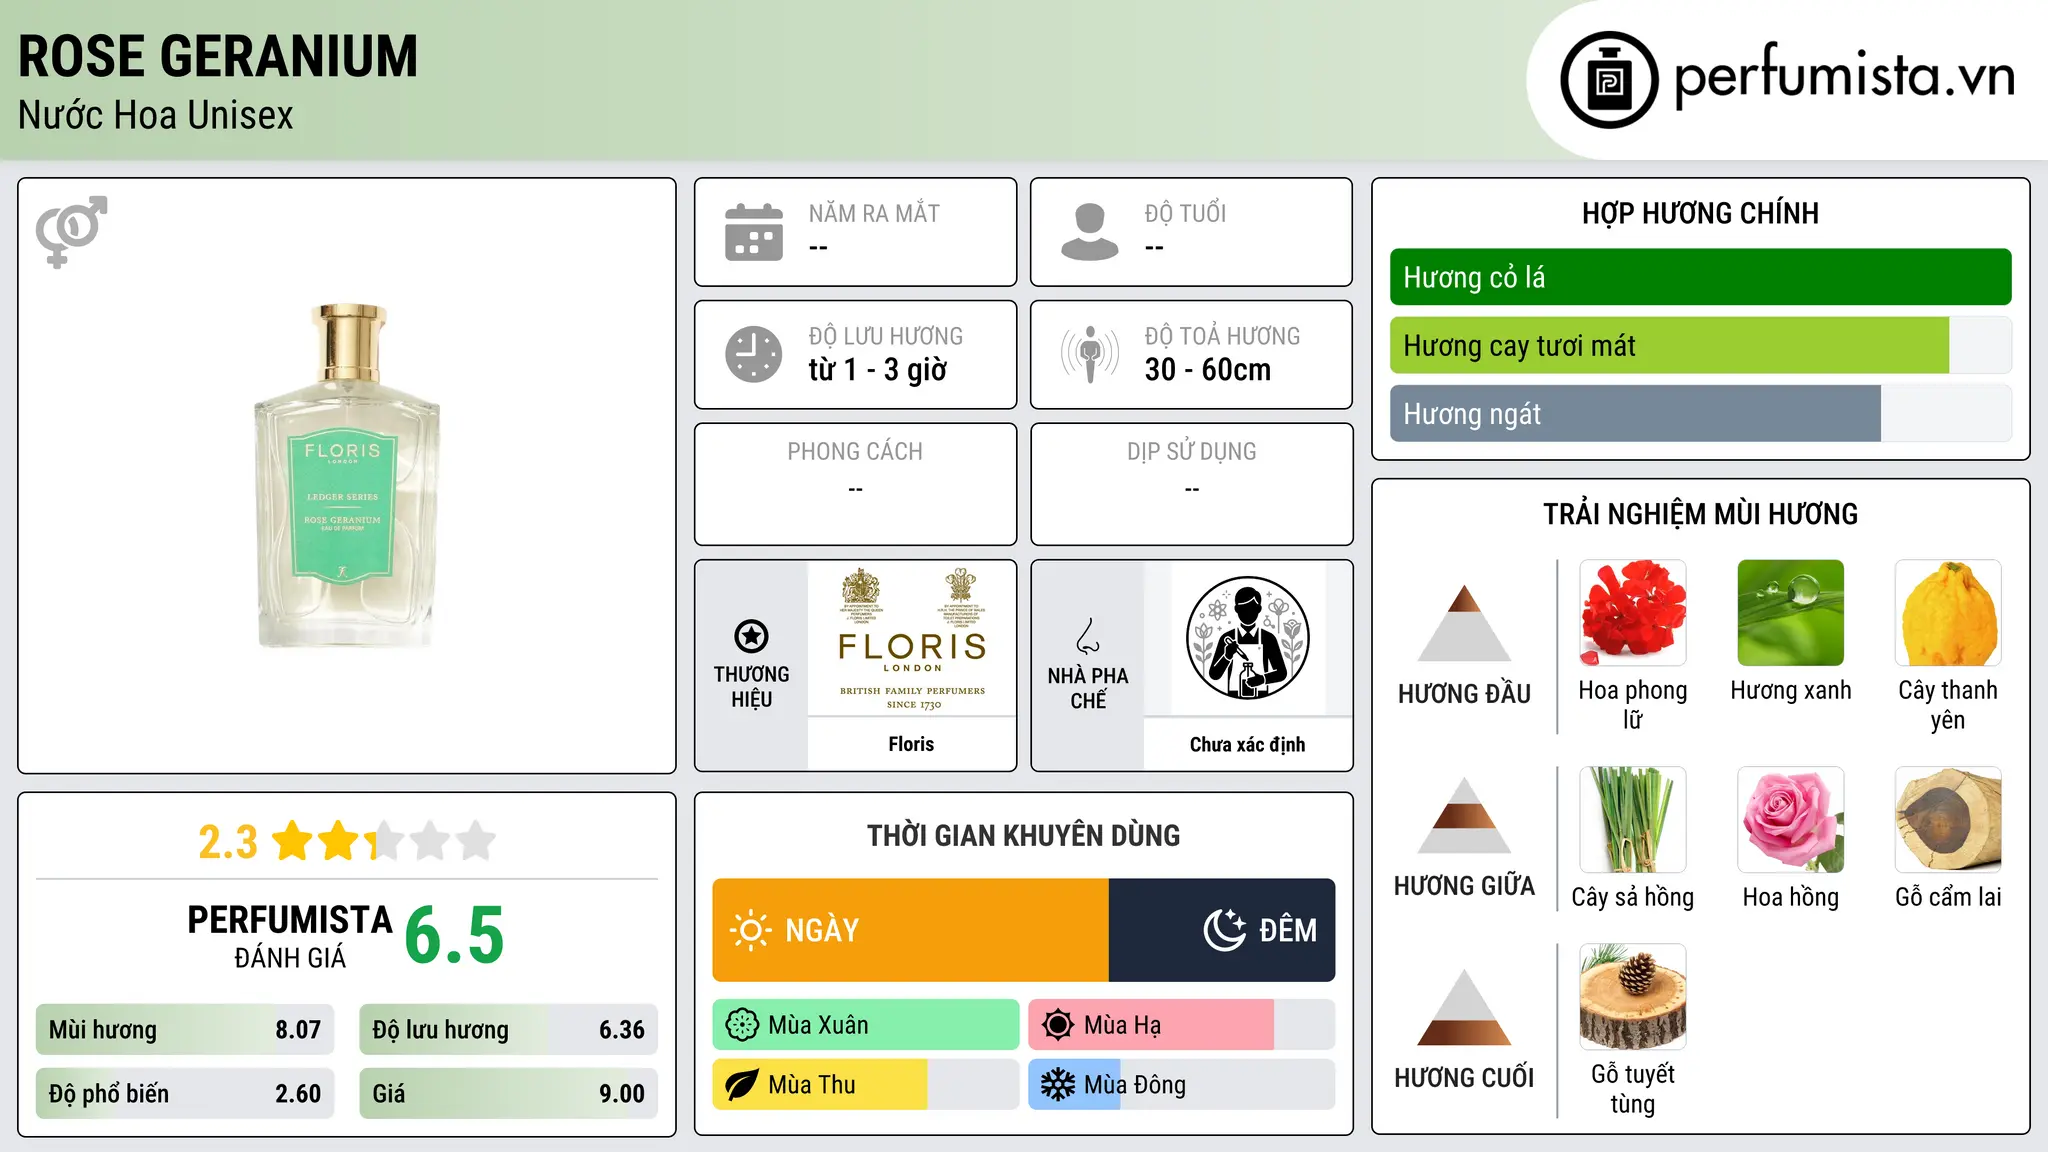Click the Mùa Đông season bar
2048x1152 pixels.
click(1181, 1085)
